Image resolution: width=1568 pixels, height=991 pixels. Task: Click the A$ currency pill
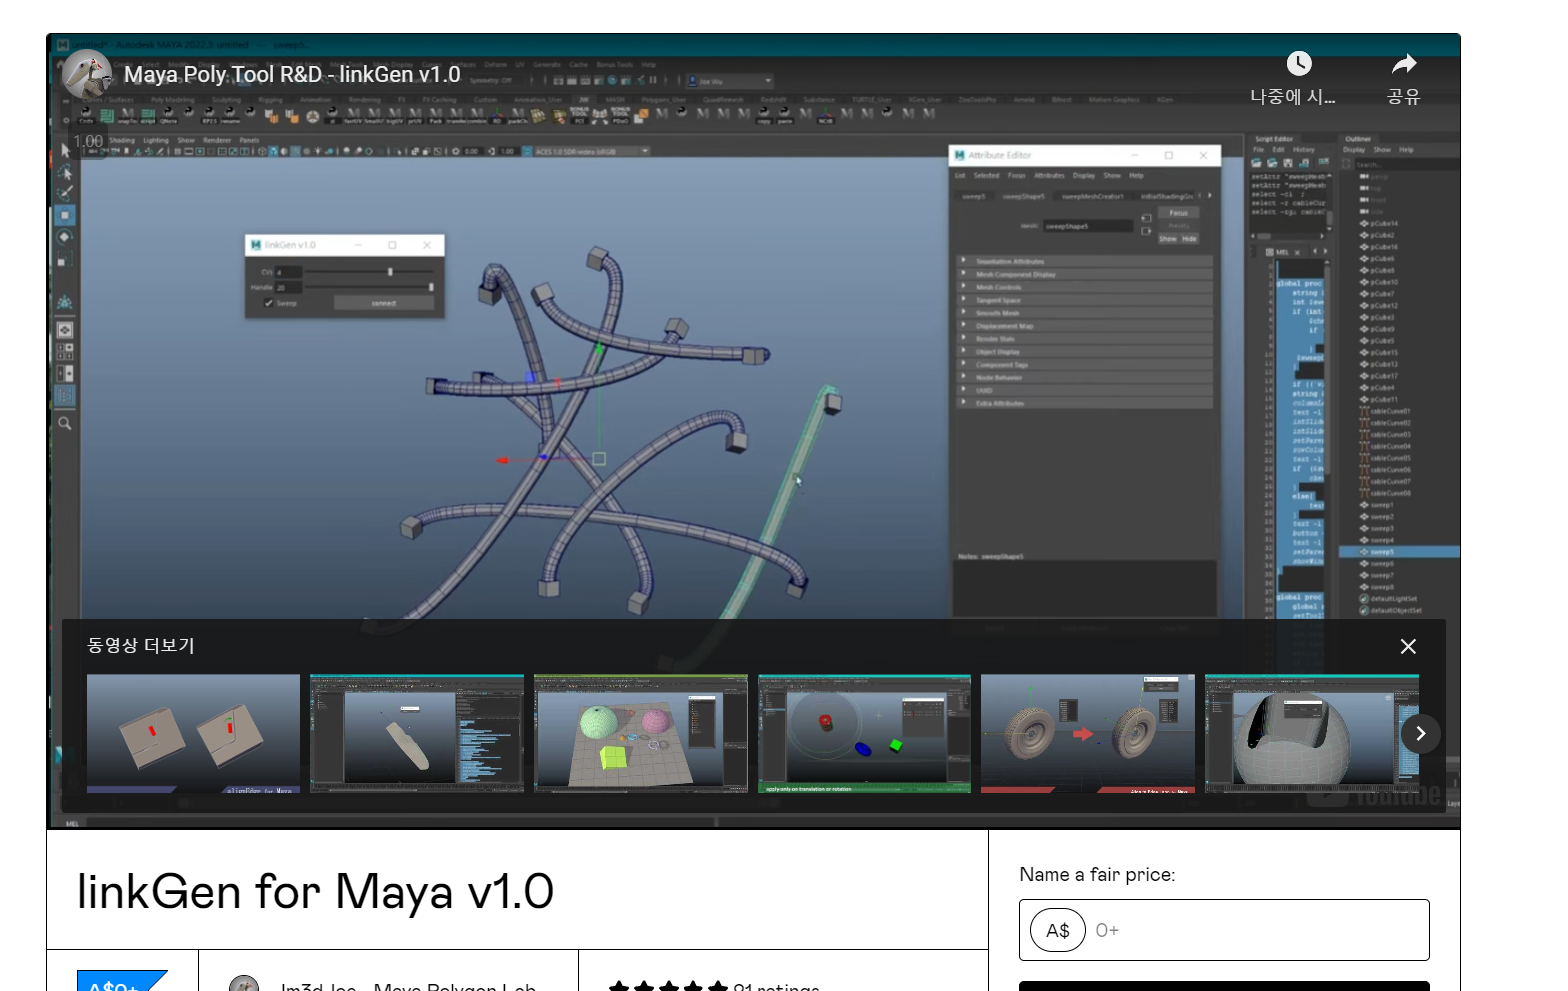click(x=1058, y=930)
